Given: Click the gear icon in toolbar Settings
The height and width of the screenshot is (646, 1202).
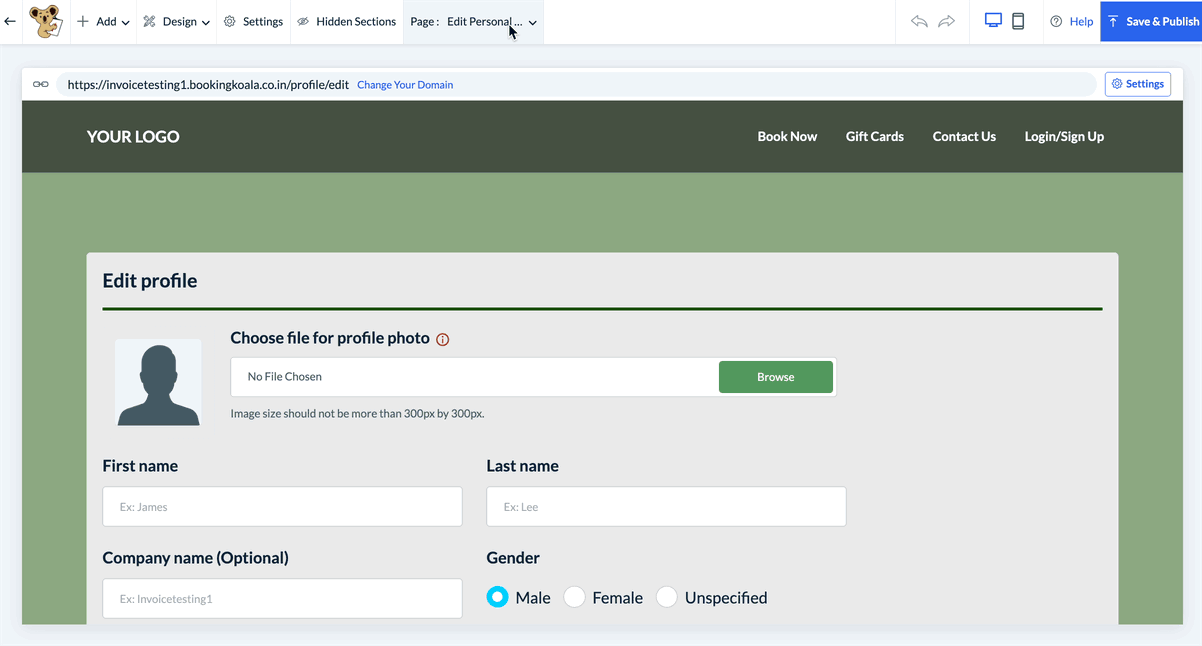Looking at the screenshot, I should point(230,21).
